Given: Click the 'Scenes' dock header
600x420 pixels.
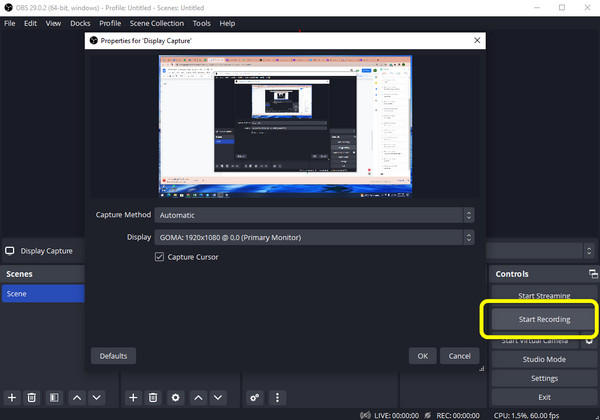Looking at the screenshot, I should [x=19, y=274].
